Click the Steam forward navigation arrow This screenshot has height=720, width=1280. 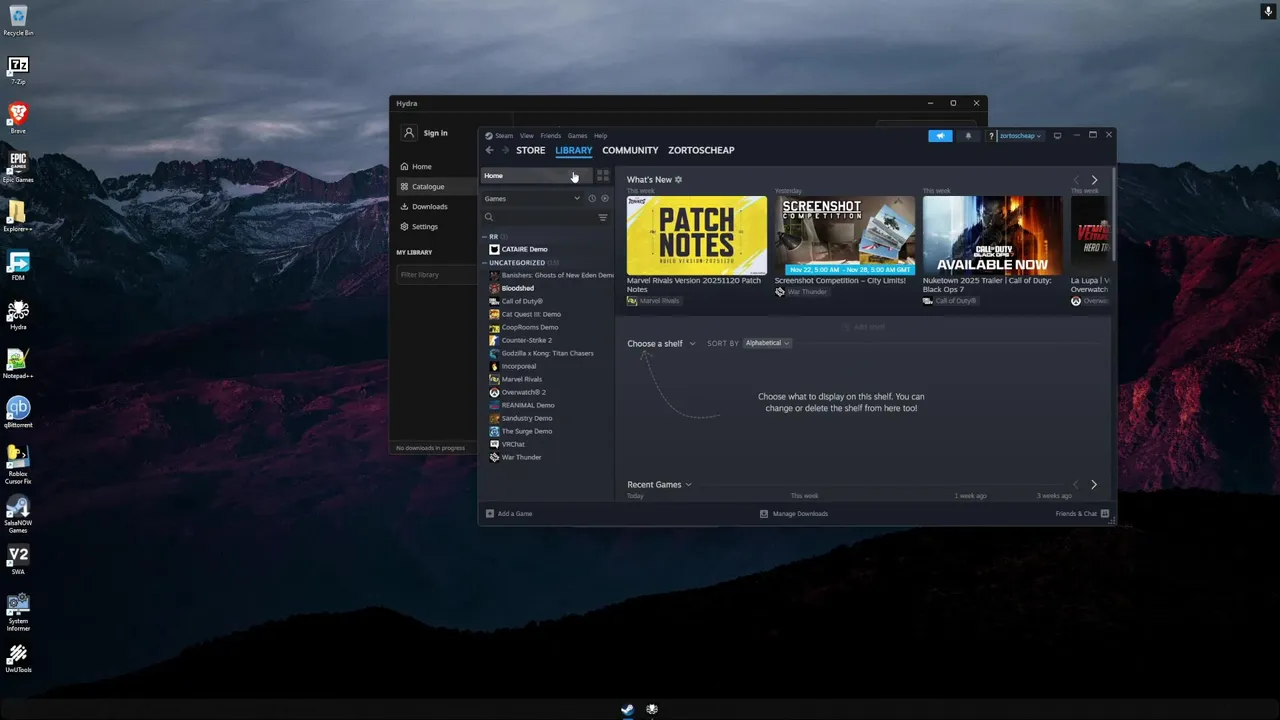coord(505,150)
